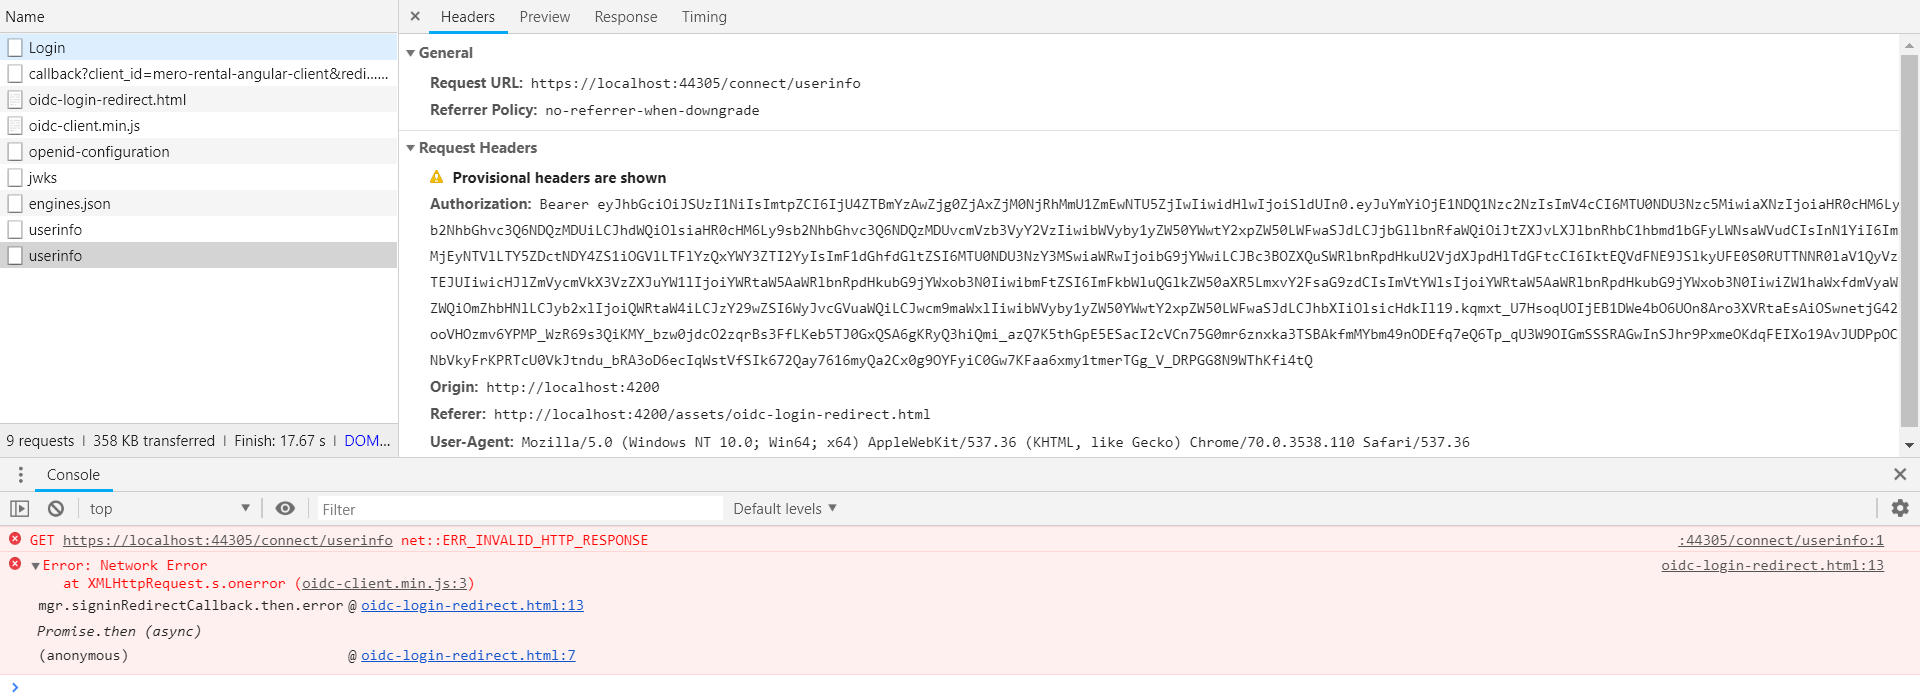Viewport: 1920px width, 695px height.
Task: Open the oidc-client.min.js:3 source link
Action: [384, 584]
